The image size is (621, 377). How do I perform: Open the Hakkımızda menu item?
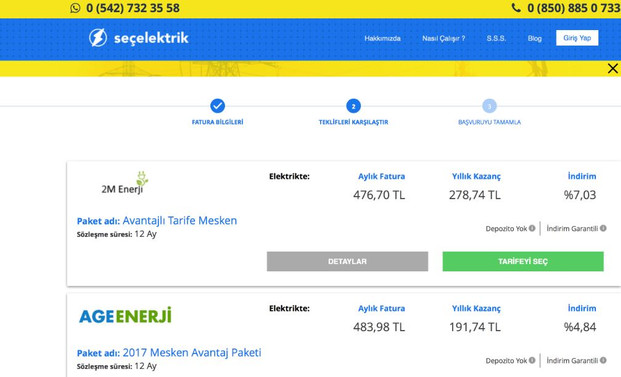382,38
